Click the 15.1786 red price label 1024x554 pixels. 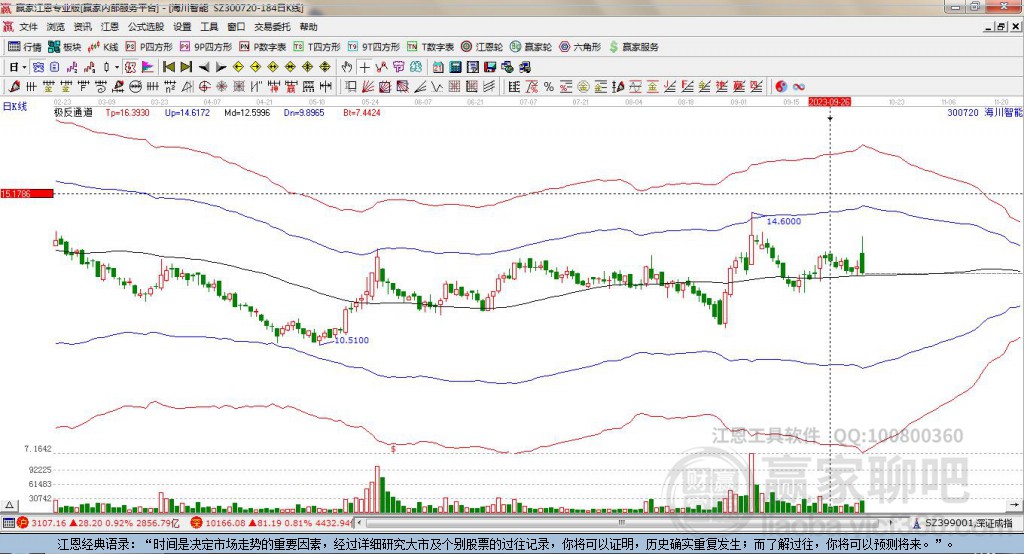(27, 193)
